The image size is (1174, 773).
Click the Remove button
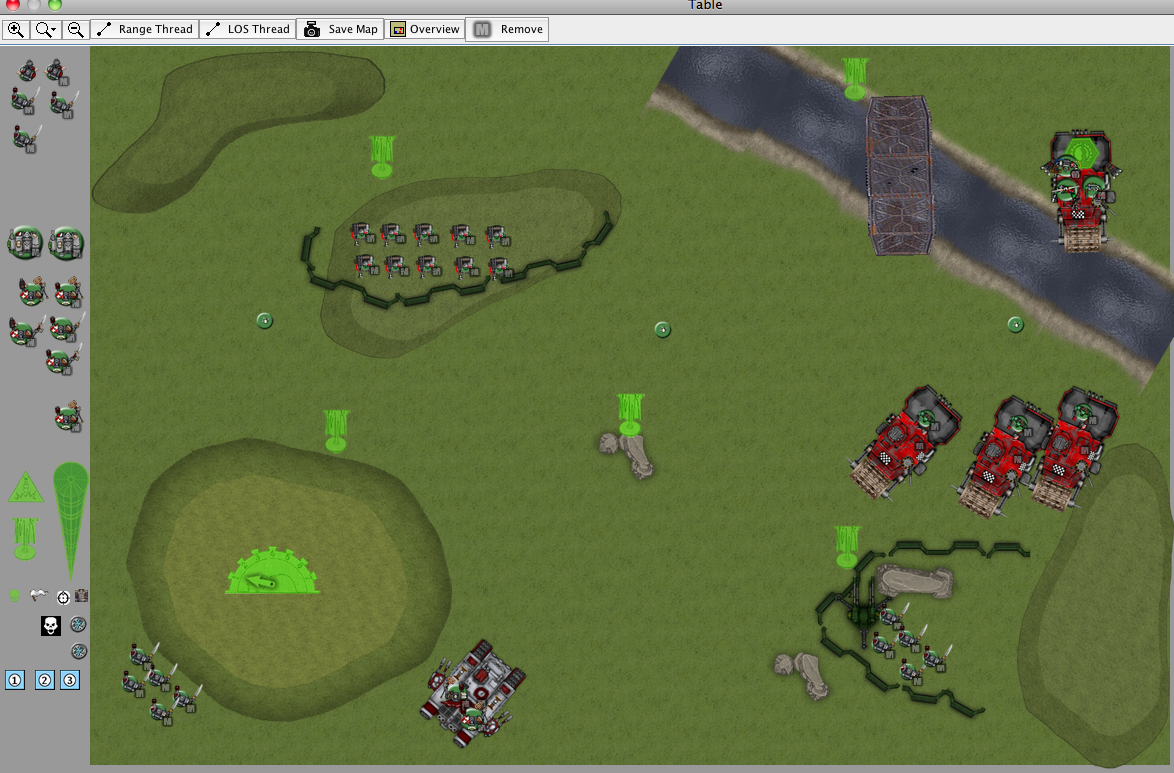click(508, 29)
